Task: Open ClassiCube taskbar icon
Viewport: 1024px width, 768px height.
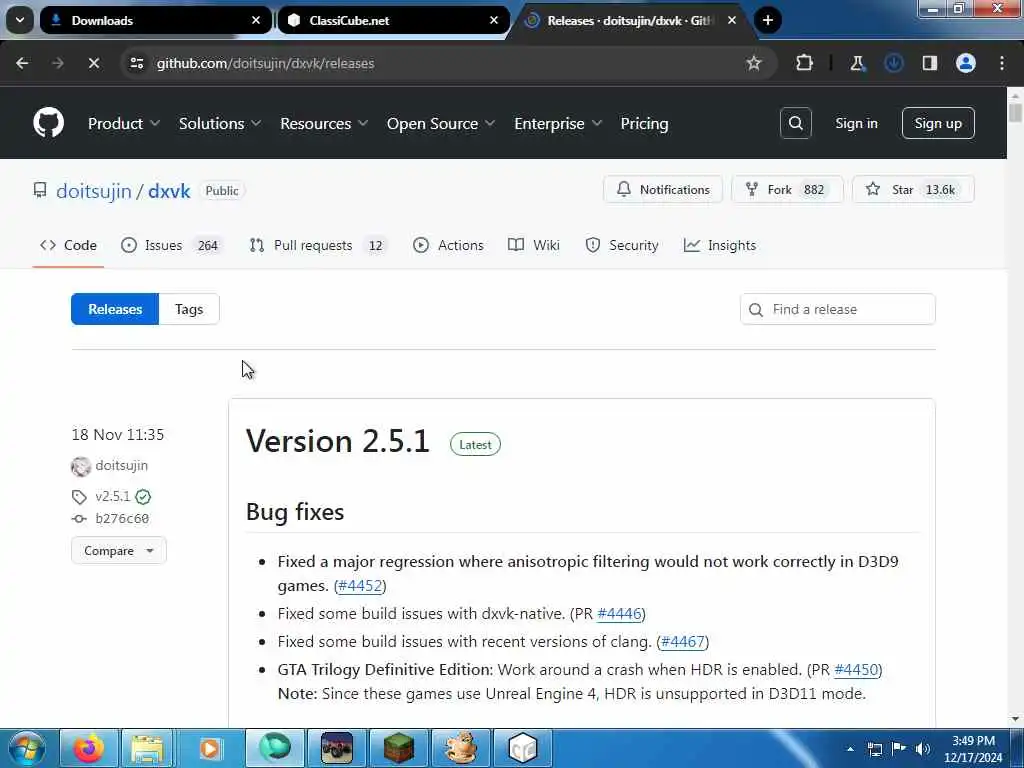Action: (523, 748)
